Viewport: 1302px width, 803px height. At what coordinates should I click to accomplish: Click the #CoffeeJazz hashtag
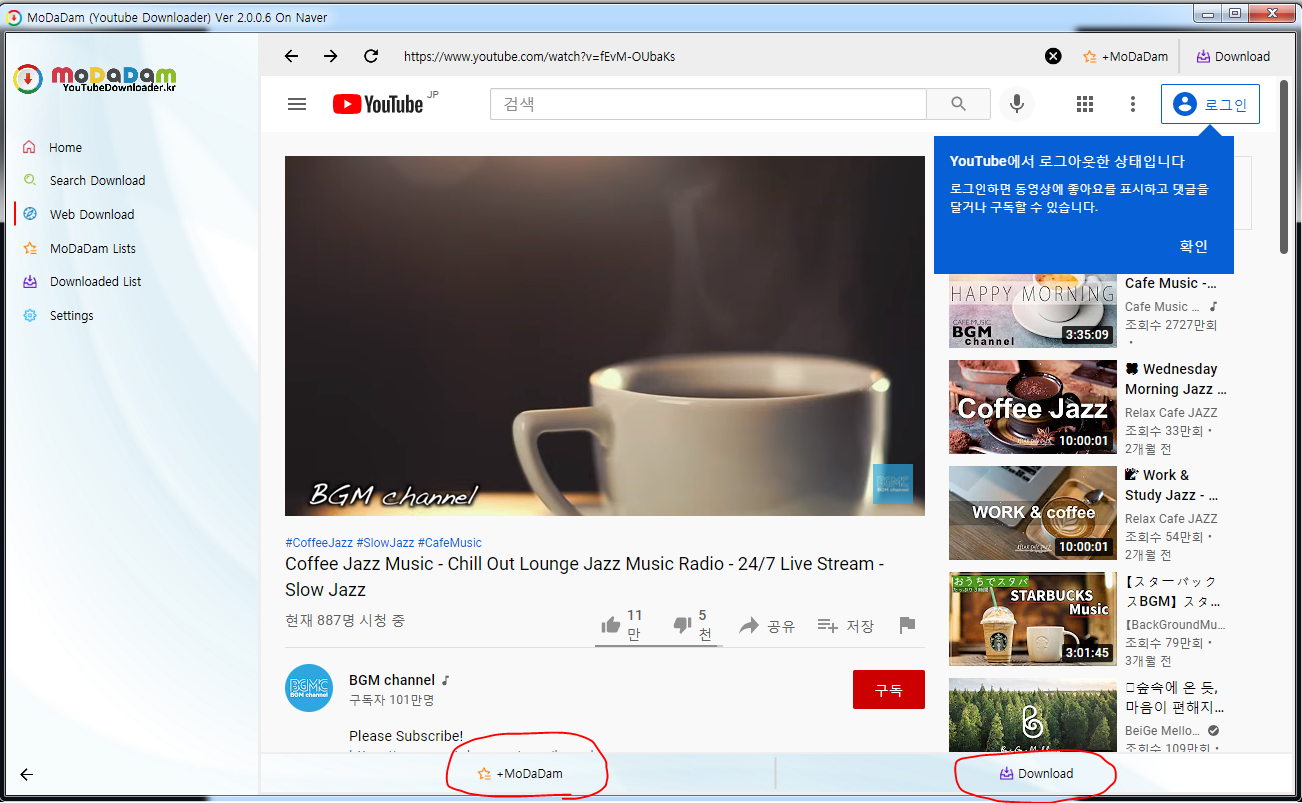pos(319,542)
